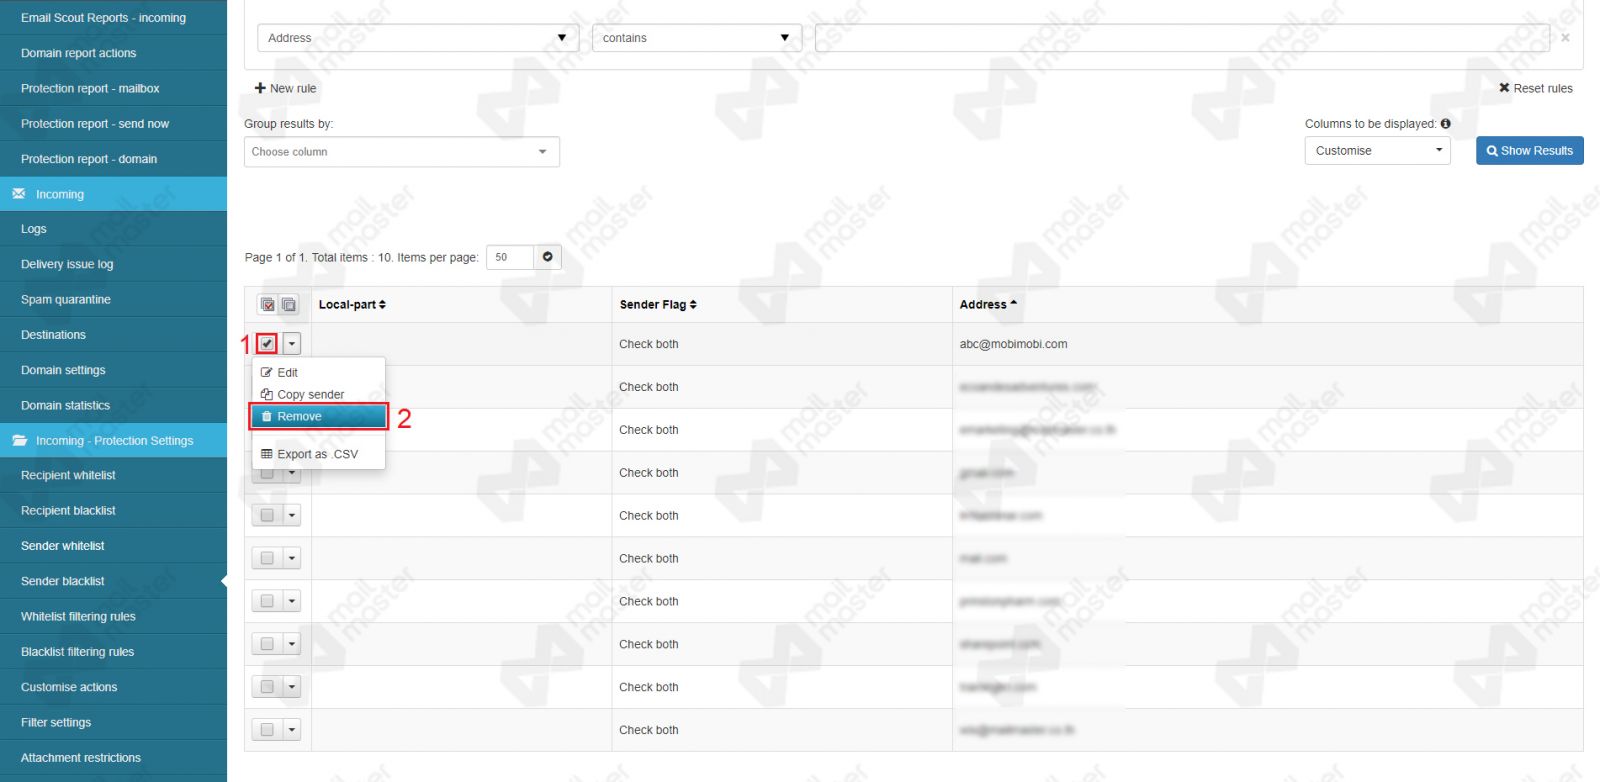Open Sender blacklist in the sidebar
Image resolution: width=1600 pixels, height=782 pixels.
(113, 581)
